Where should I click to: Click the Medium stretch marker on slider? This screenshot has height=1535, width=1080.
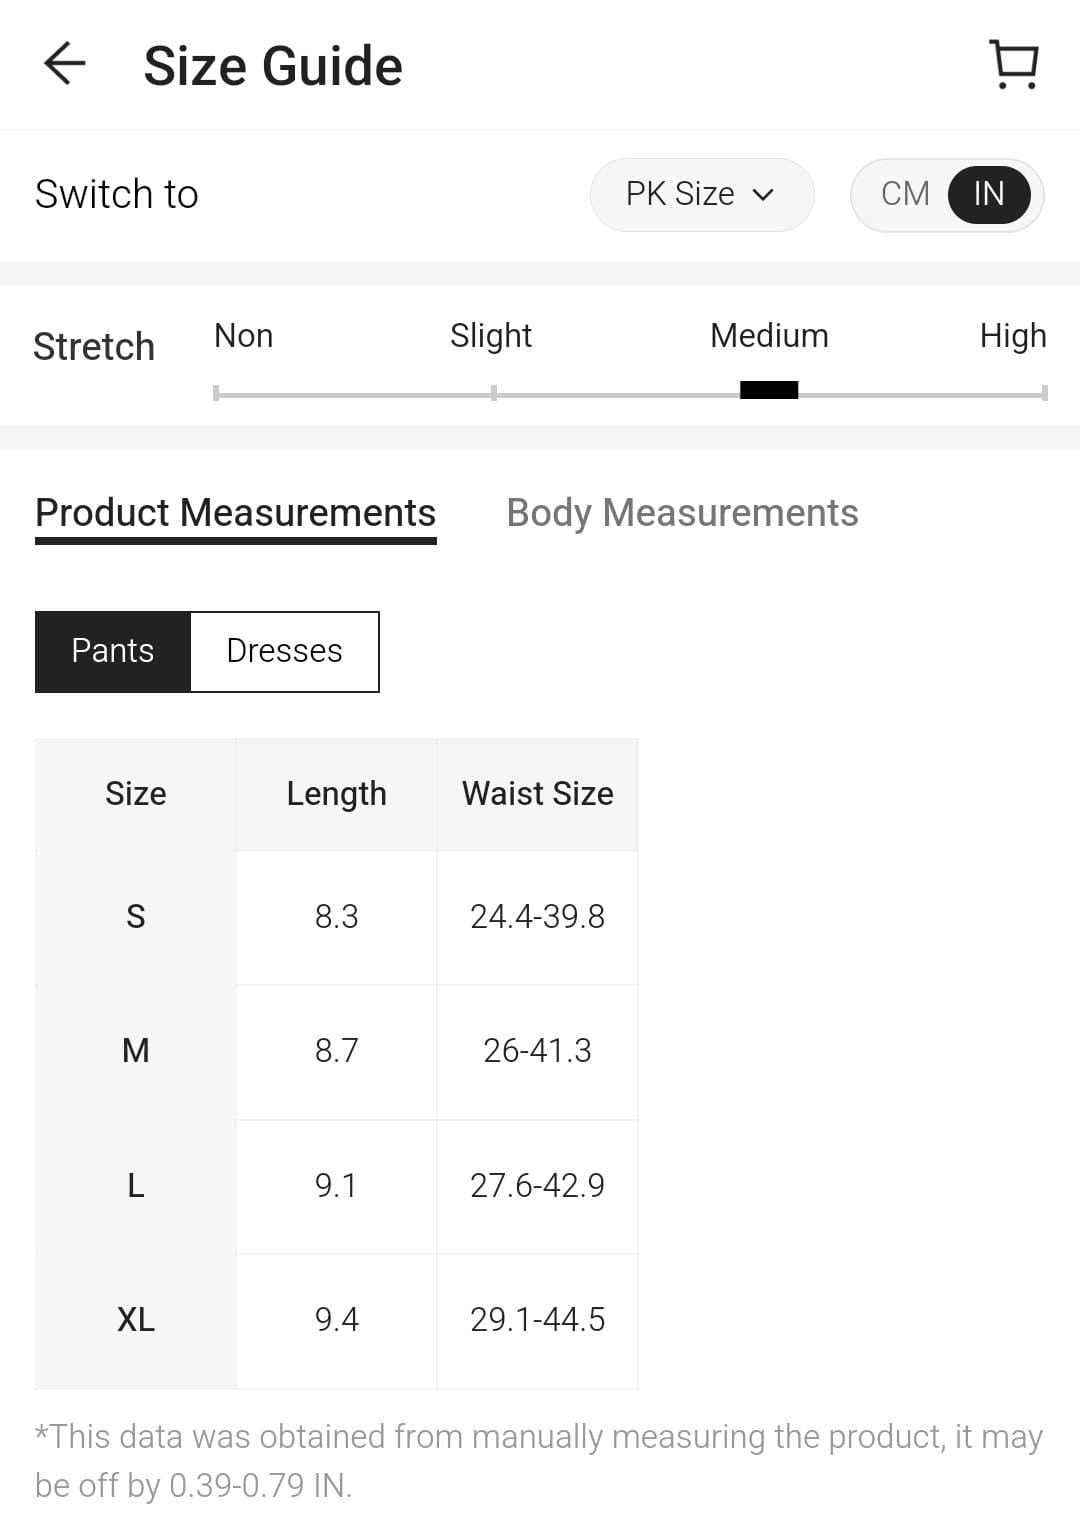(768, 390)
